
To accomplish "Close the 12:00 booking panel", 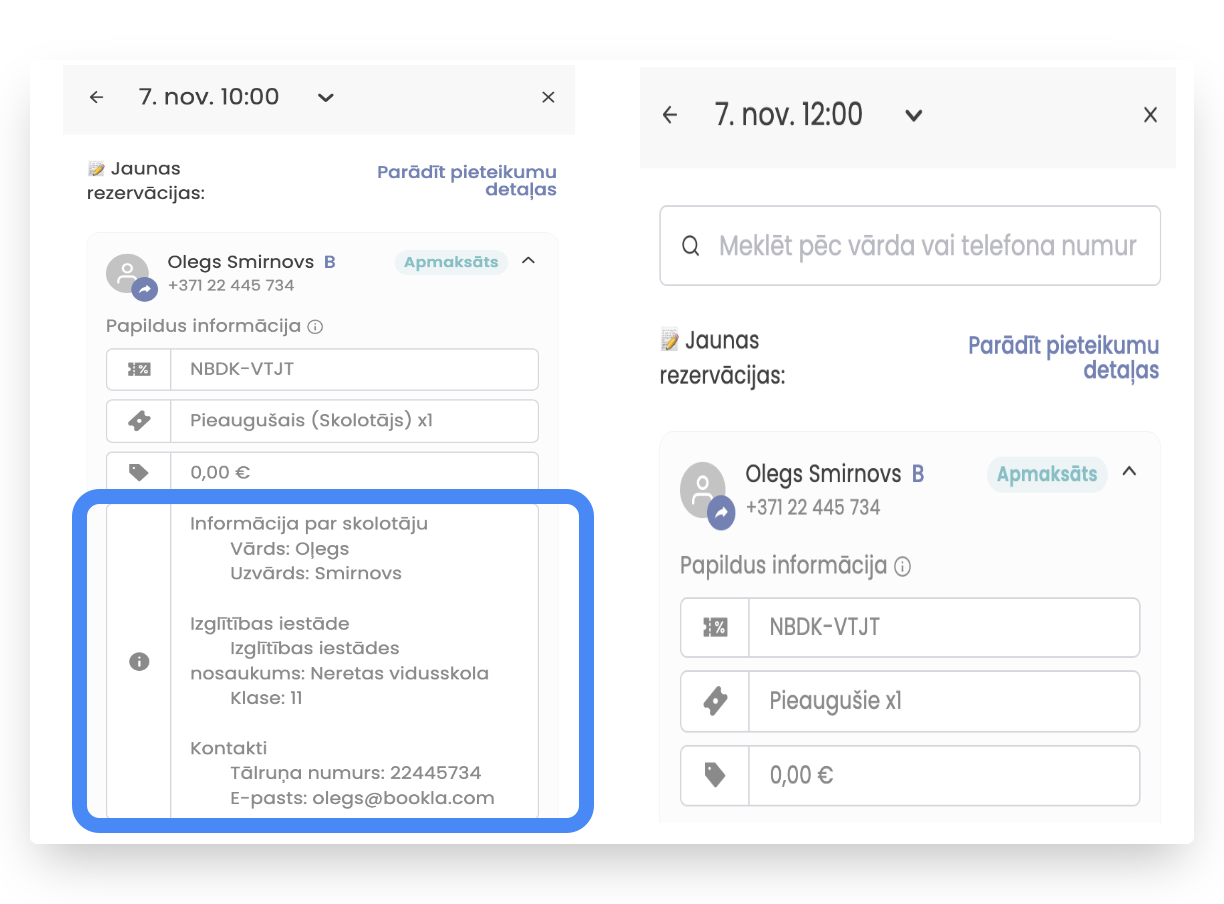I will click(1150, 115).
